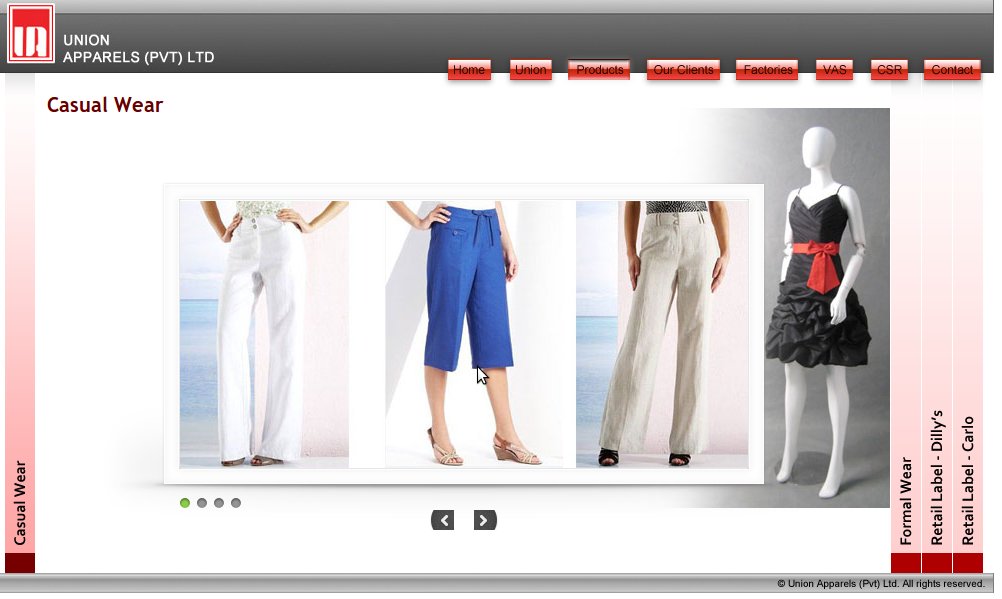Screen dimensions: 1002x599
Task: Open the Home menu button
Action: click(469, 70)
